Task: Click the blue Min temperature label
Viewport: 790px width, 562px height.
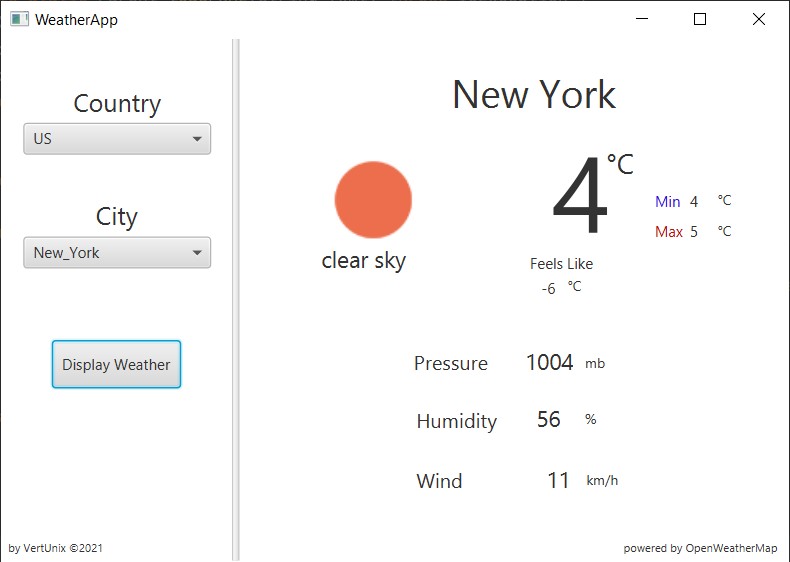Action: click(x=668, y=202)
